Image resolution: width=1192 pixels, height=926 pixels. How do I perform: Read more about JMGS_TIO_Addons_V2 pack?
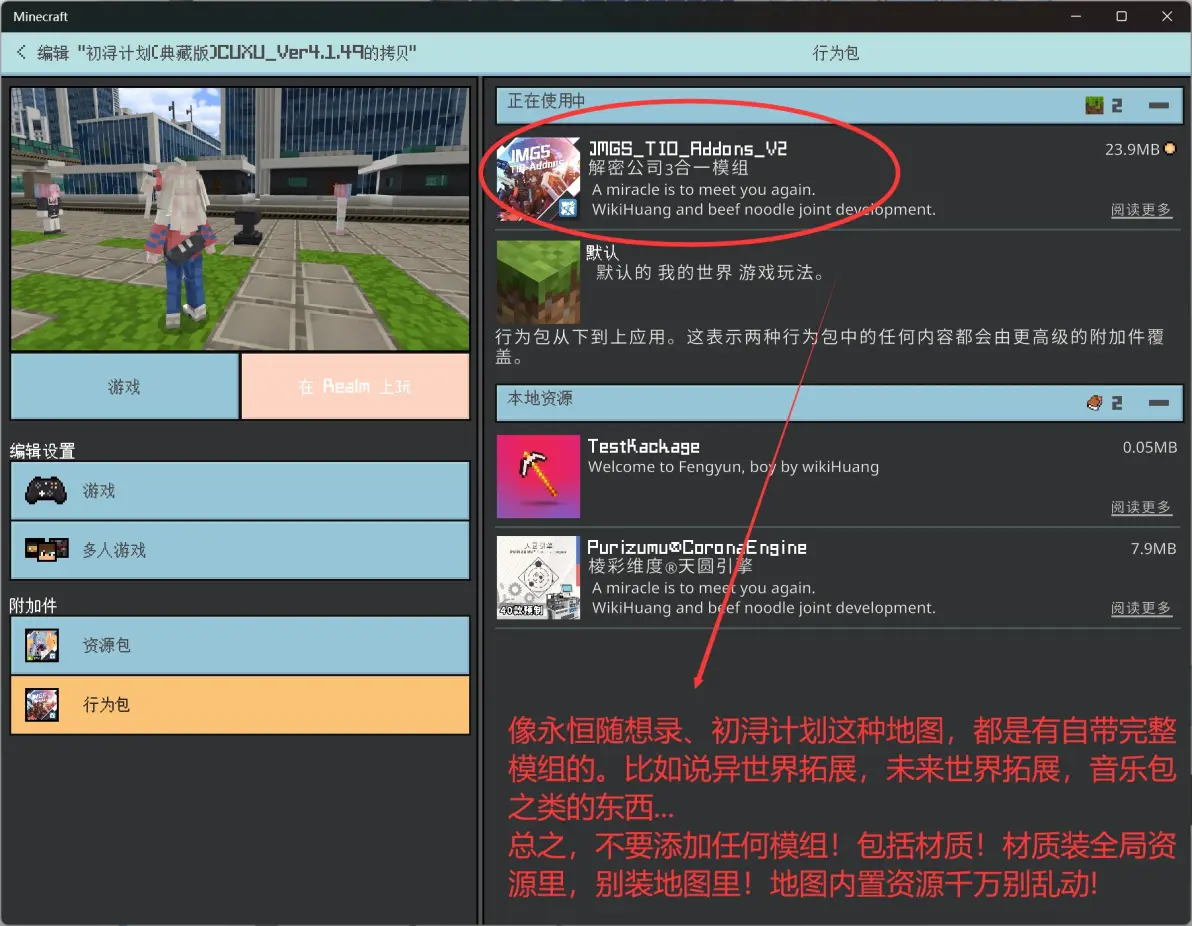coord(1140,210)
